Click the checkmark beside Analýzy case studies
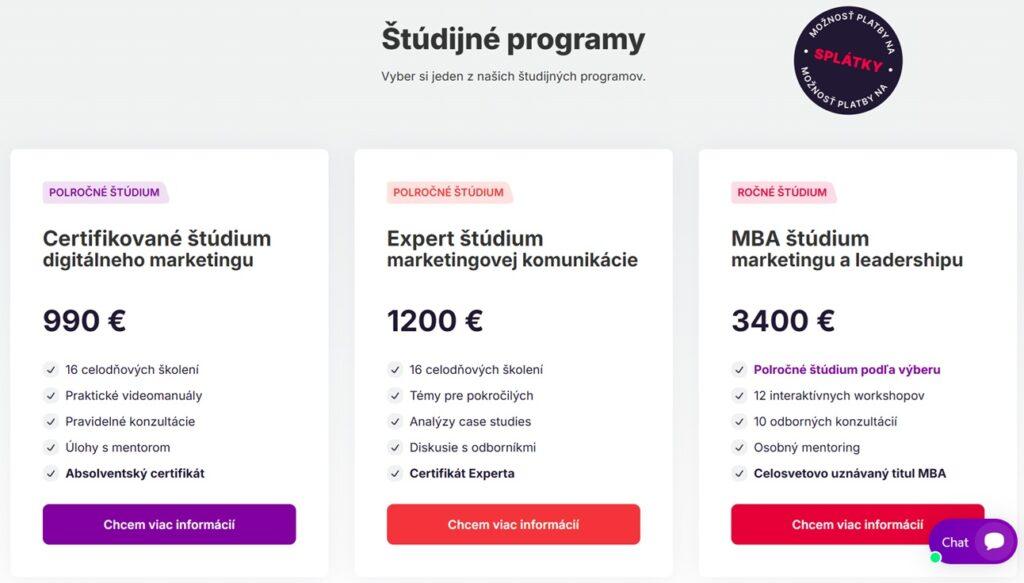The width and height of the screenshot is (1024, 583). coord(394,421)
